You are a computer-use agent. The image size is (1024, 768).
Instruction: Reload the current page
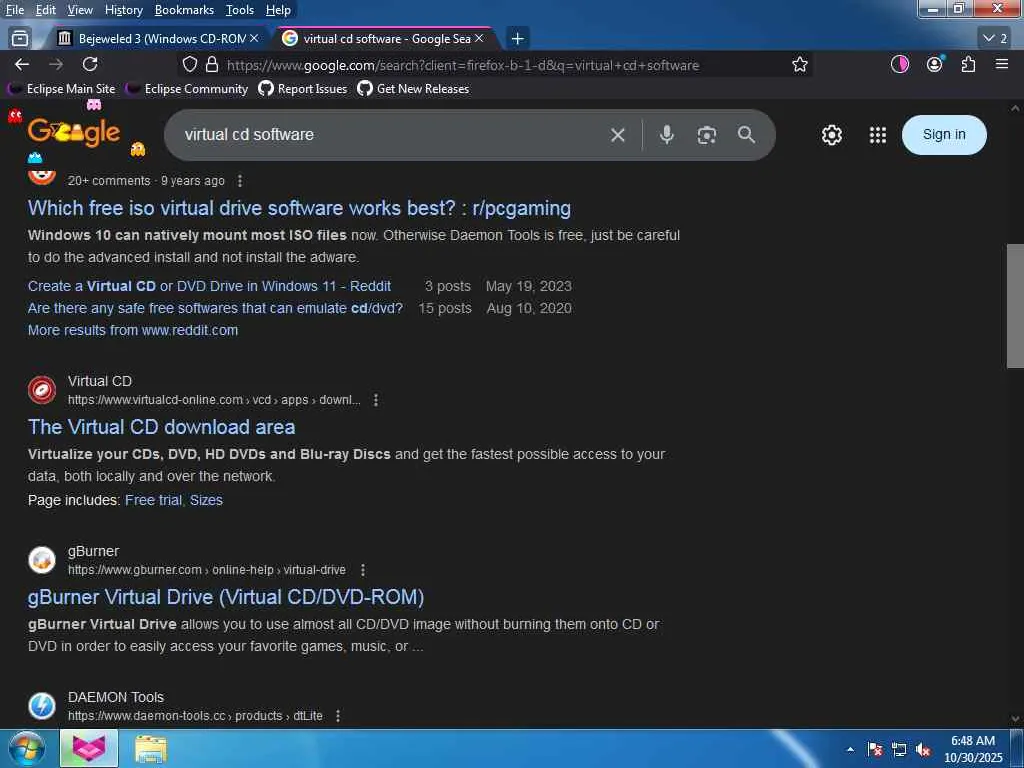click(x=90, y=64)
